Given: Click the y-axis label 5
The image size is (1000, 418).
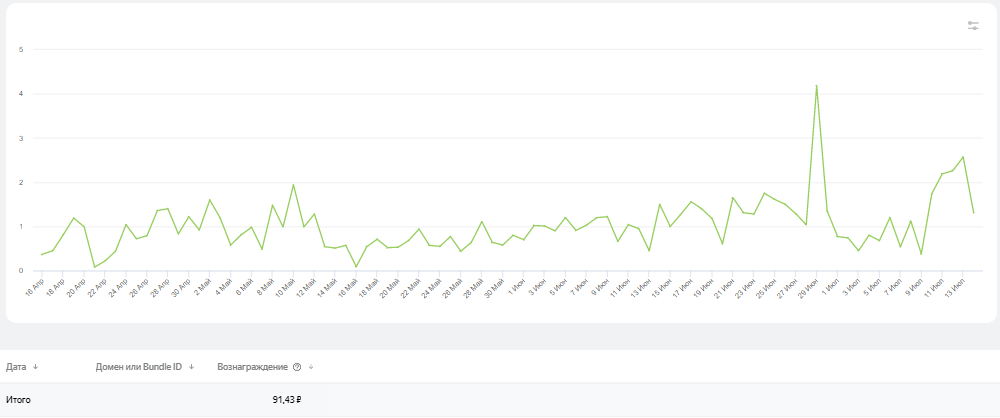Looking at the screenshot, I should [21, 50].
